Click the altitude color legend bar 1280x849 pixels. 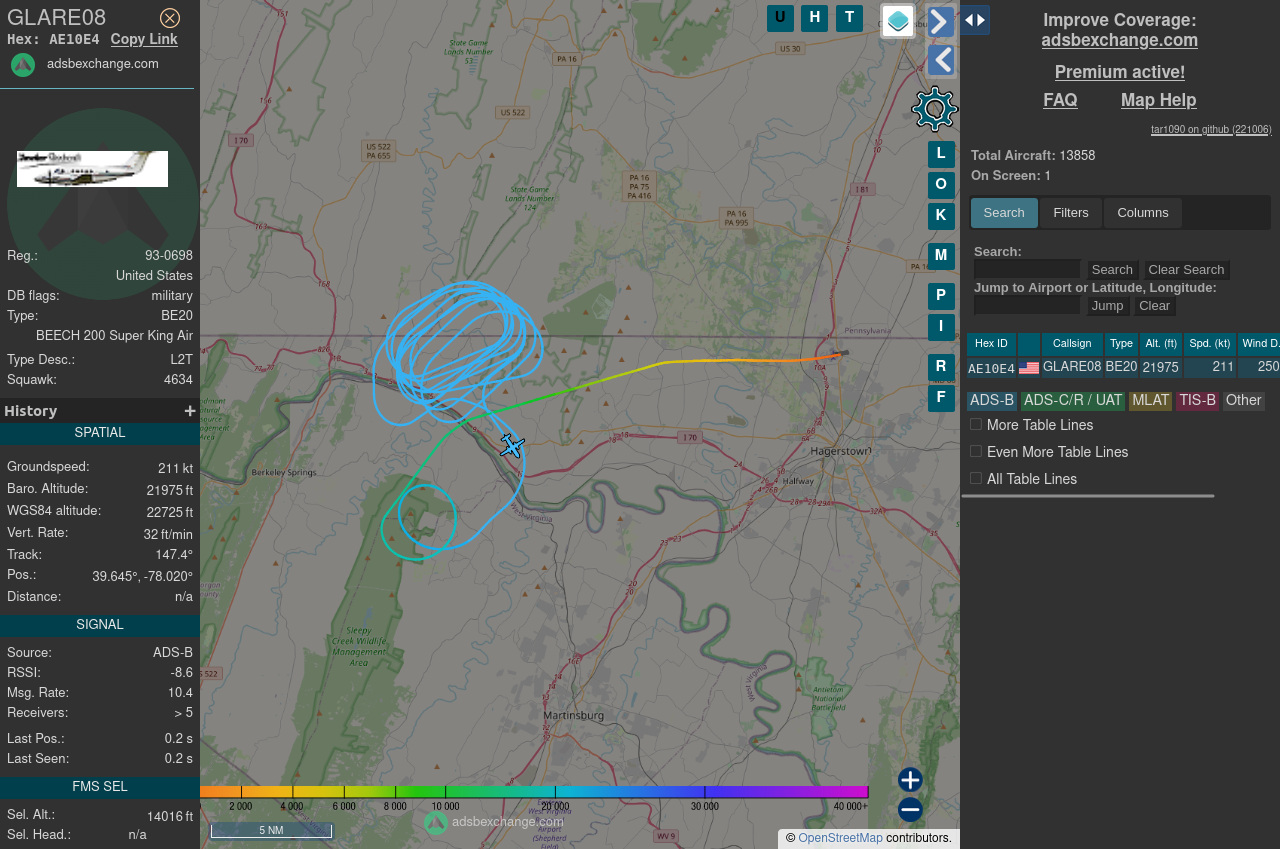[534, 792]
